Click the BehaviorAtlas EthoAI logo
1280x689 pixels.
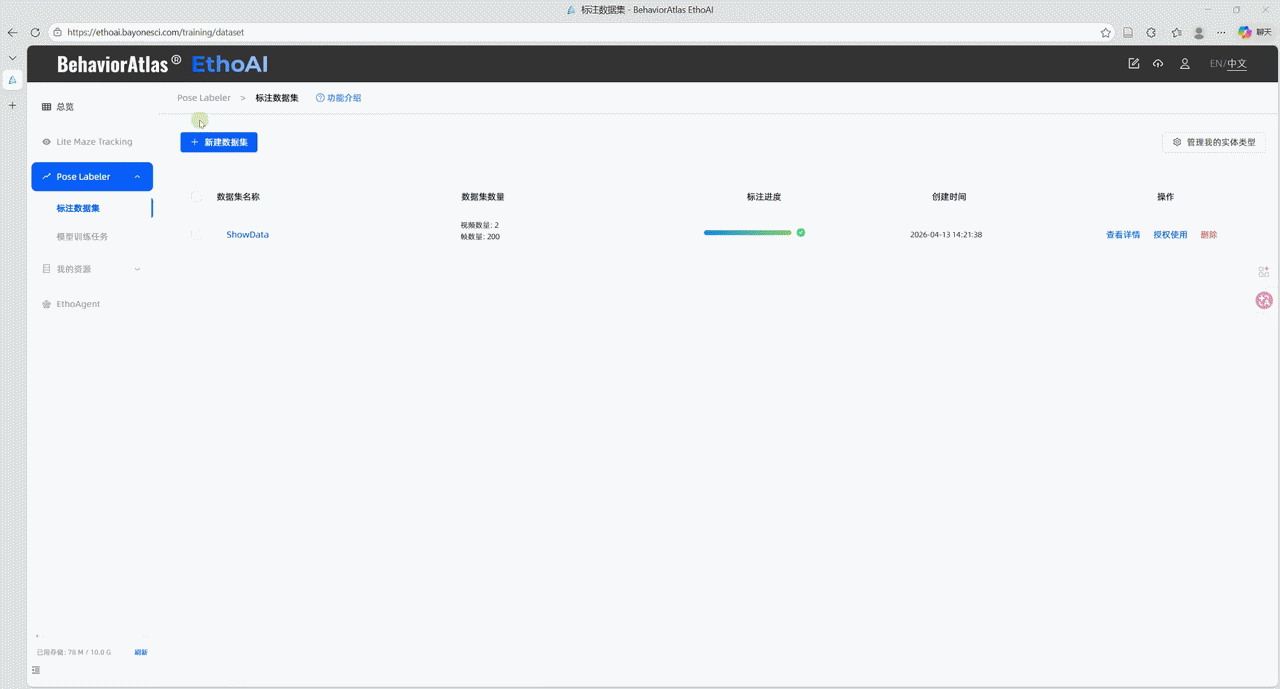click(162, 64)
